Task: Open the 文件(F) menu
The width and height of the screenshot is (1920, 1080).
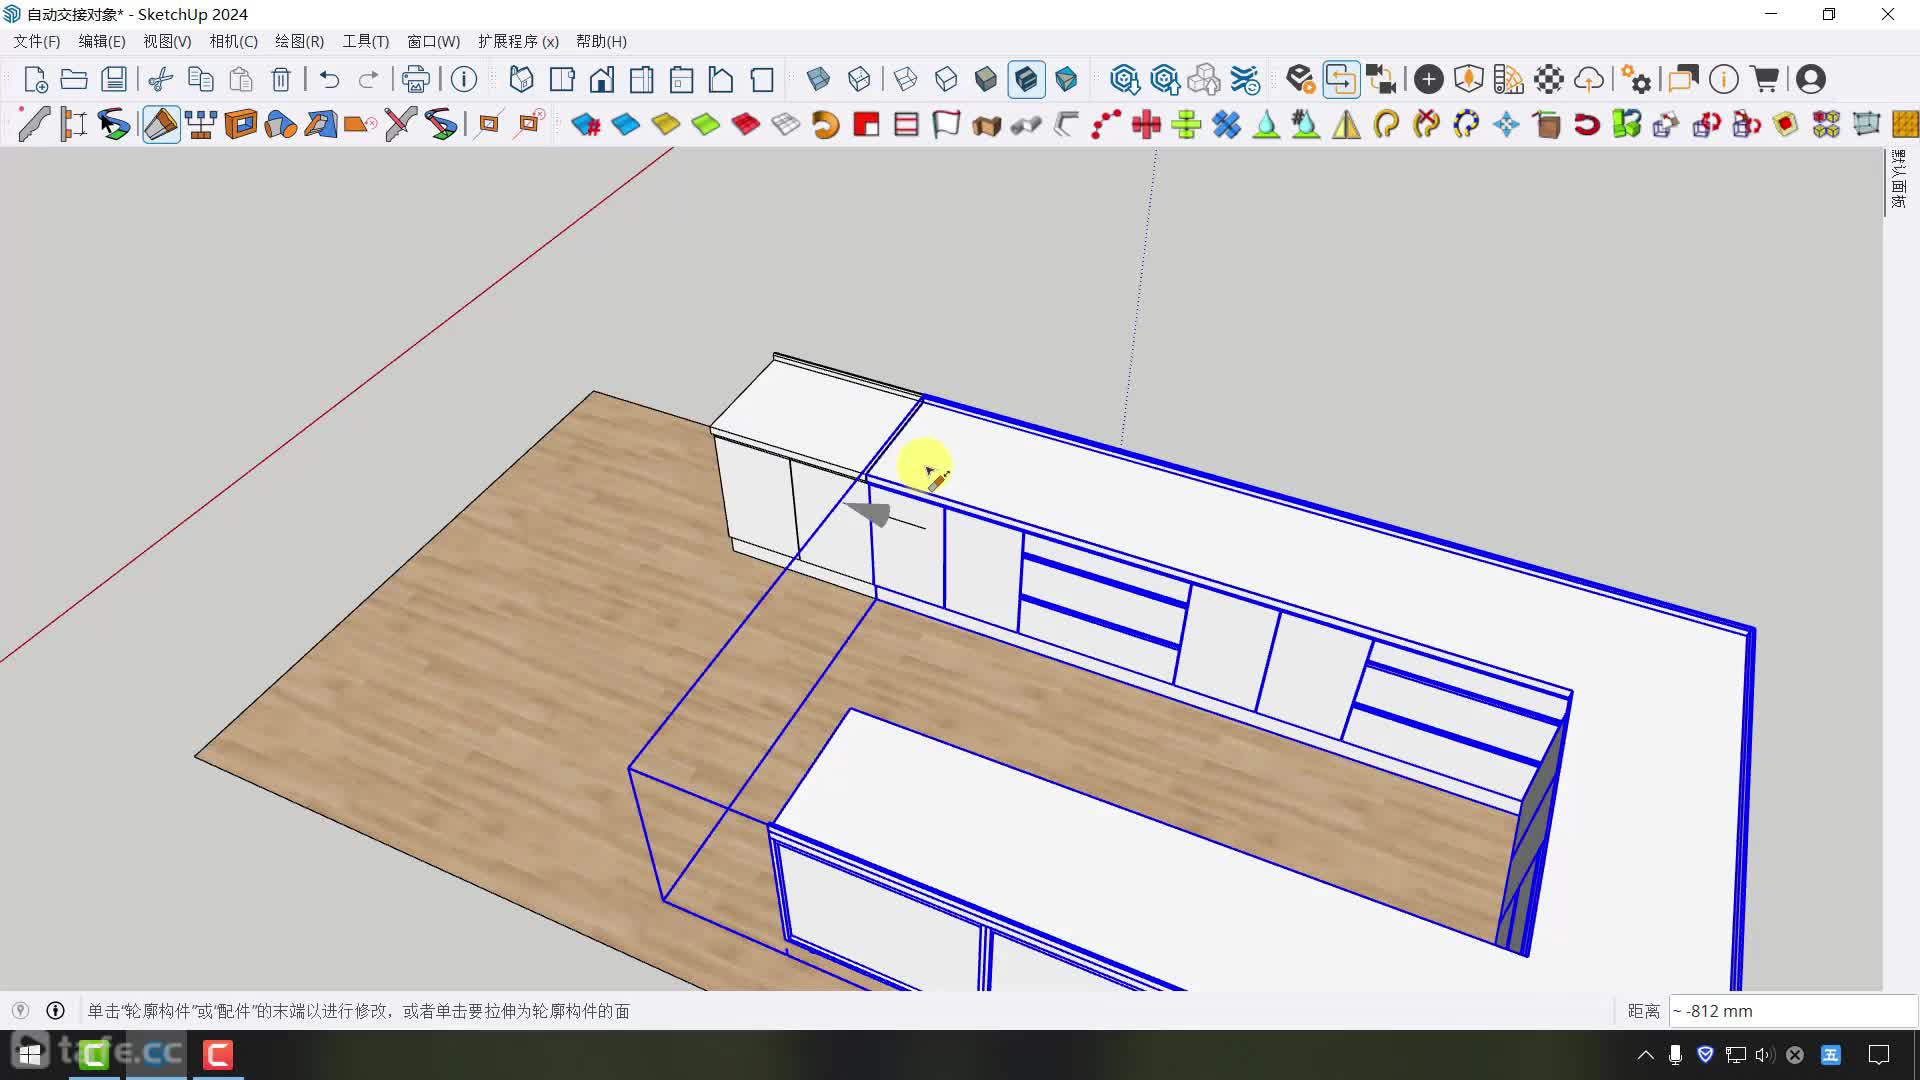Action: (x=36, y=41)
